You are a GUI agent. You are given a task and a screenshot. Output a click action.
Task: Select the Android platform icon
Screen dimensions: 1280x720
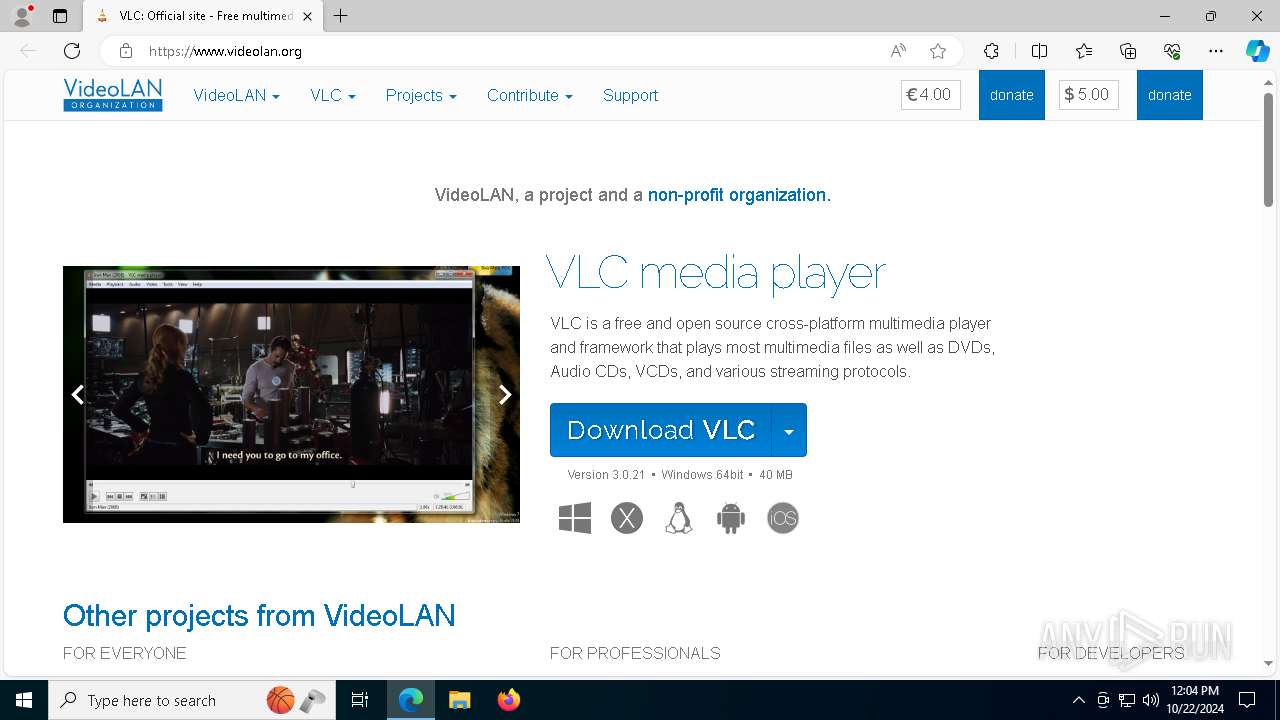coord(731,518)
